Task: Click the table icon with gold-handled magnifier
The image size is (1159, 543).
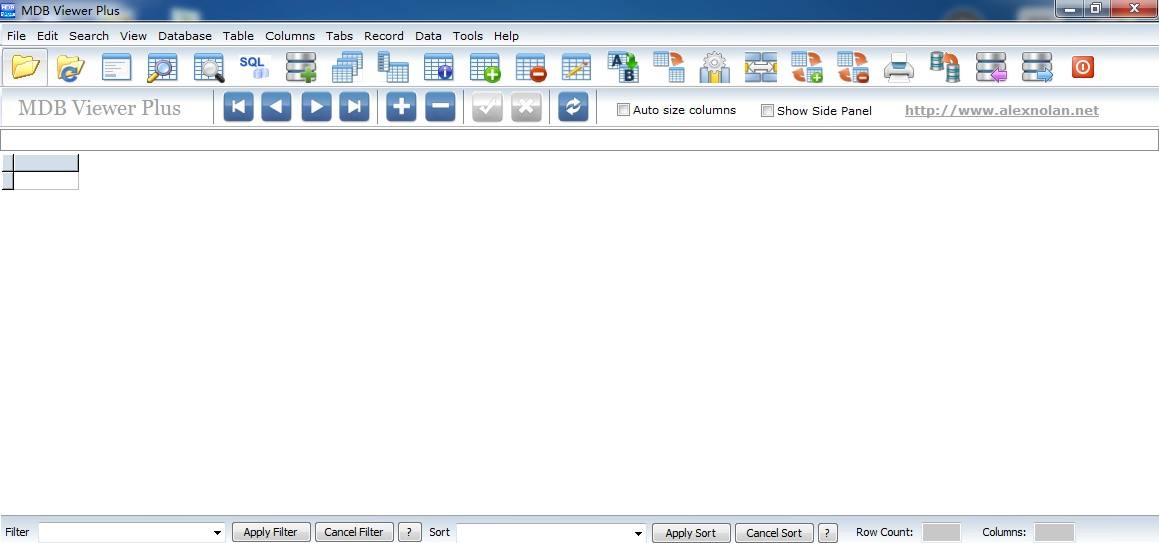Action: click(162, 67)
